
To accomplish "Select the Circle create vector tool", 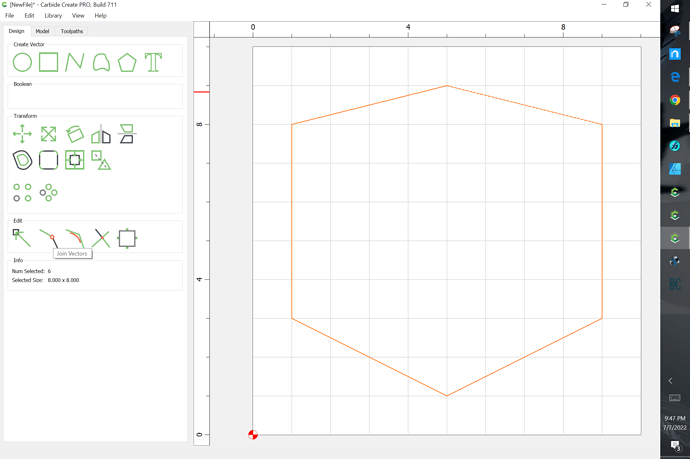I will coord(22,62).
